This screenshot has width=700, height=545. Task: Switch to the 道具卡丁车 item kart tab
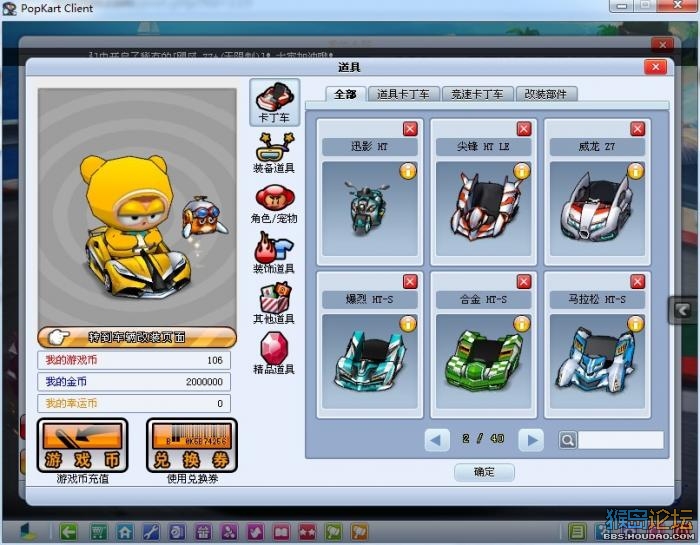point(404,94)
